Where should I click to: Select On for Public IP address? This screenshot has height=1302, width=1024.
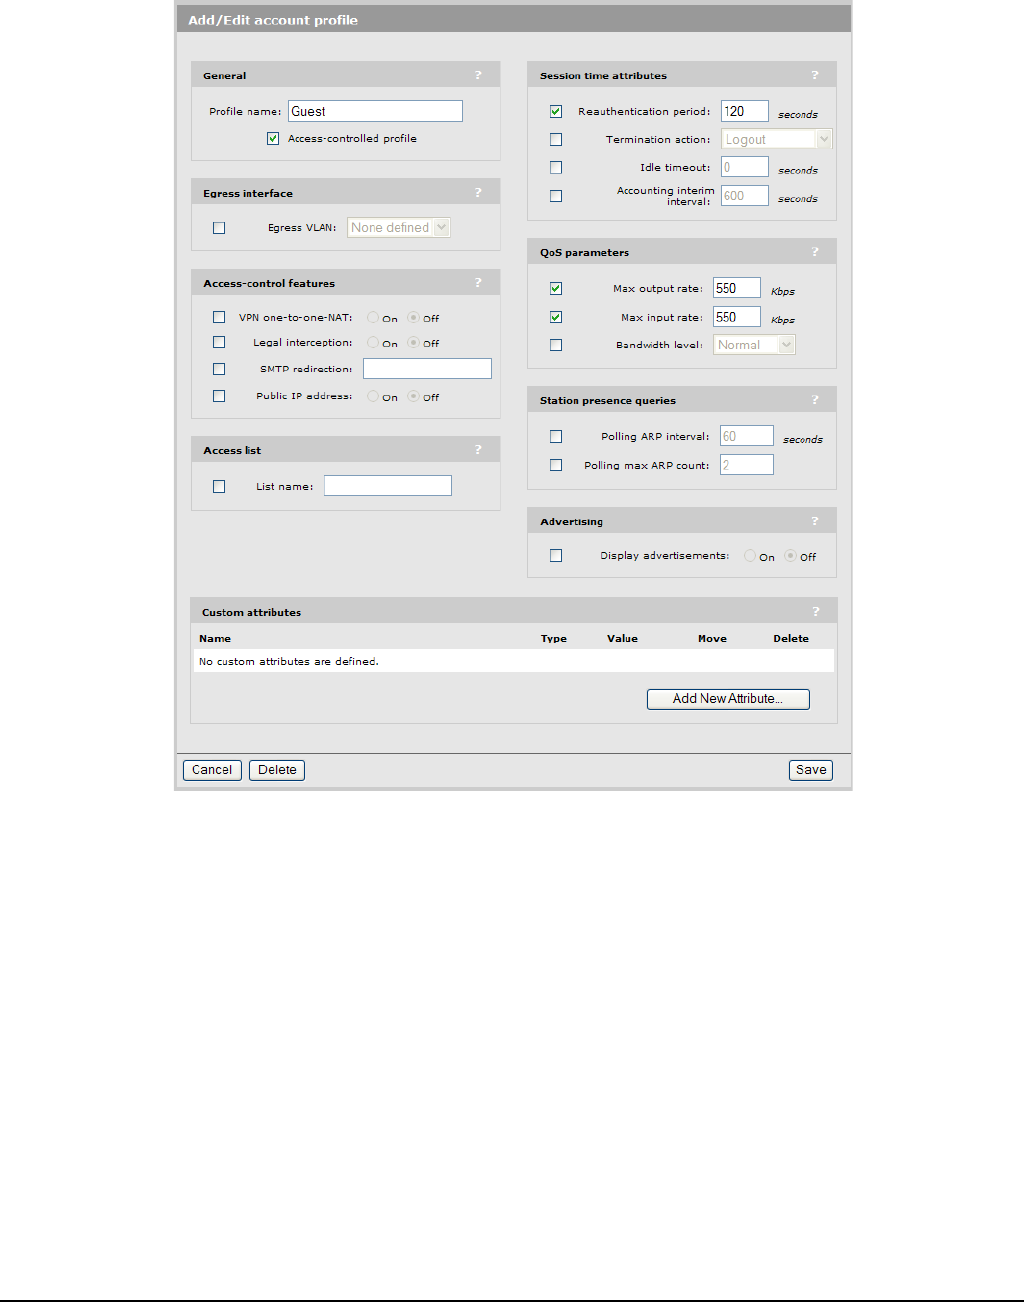[373, 396]
